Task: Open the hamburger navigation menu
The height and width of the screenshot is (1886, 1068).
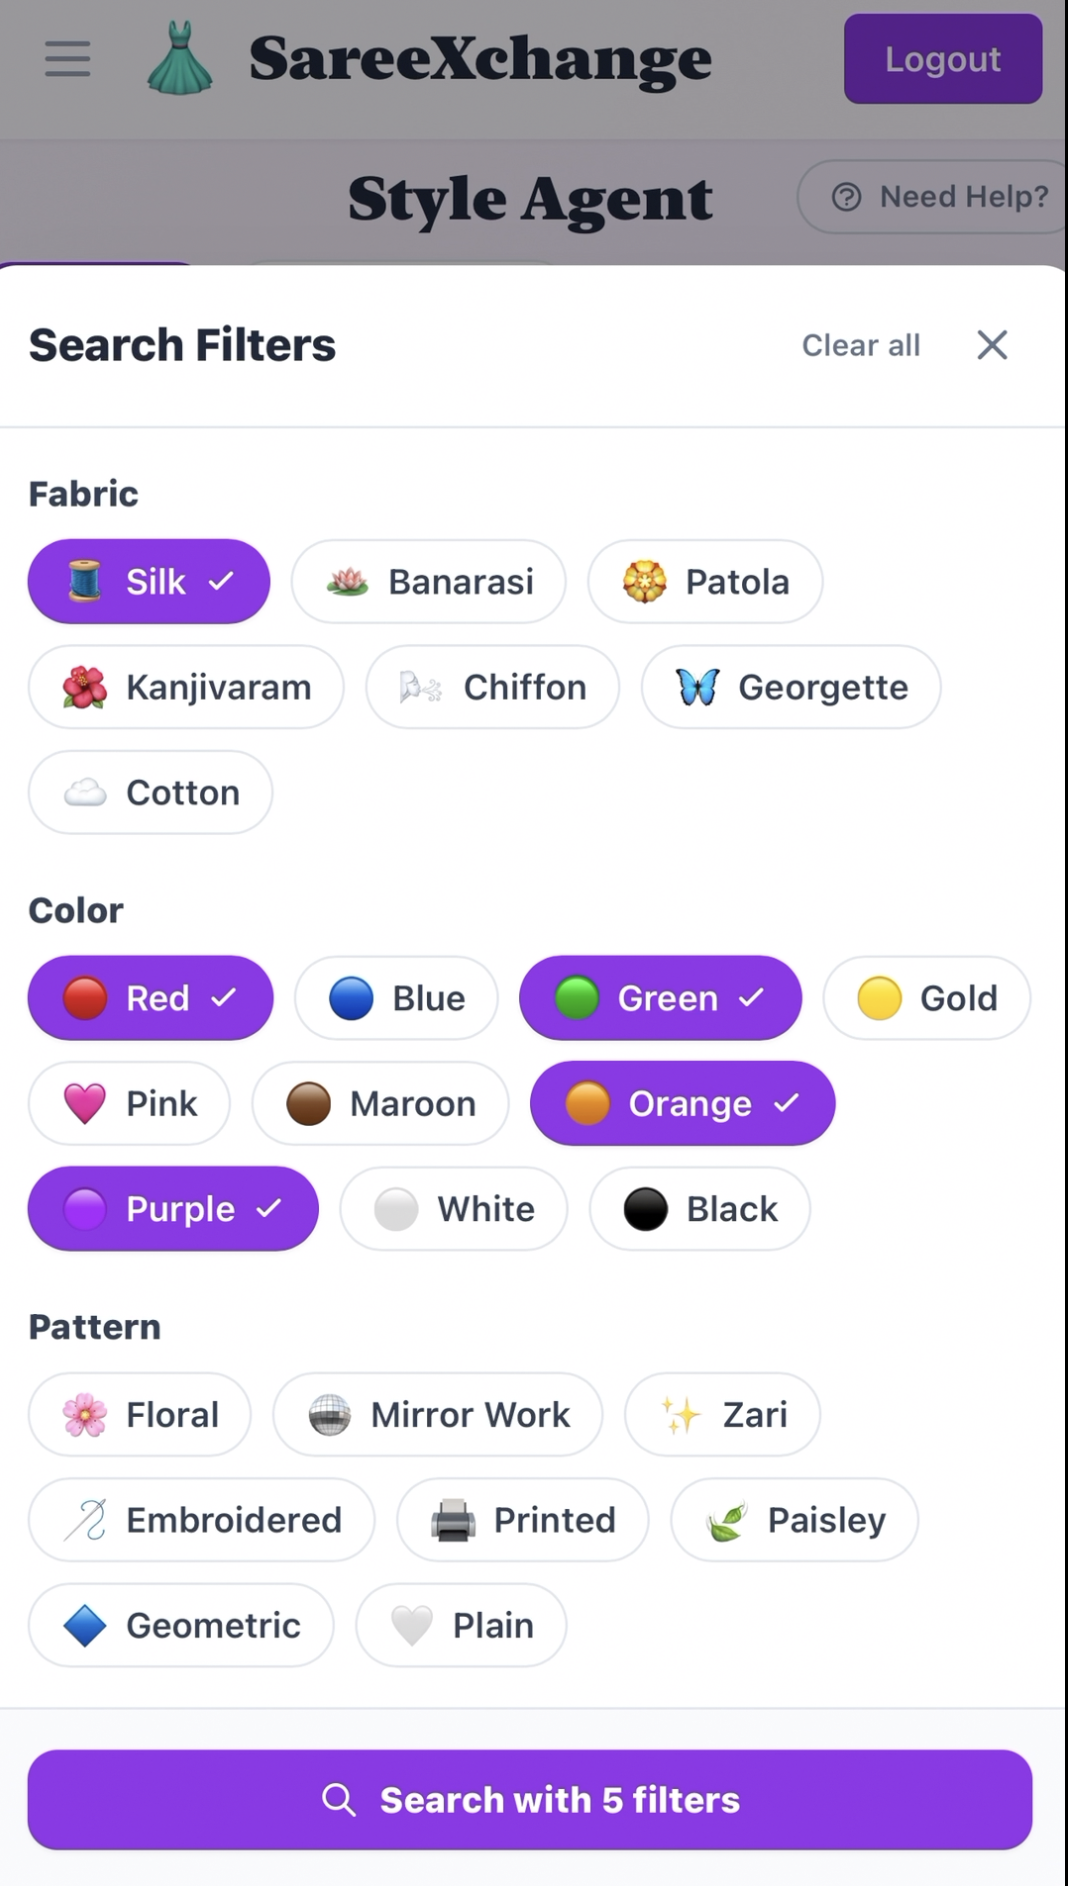Action: (66, 59)
